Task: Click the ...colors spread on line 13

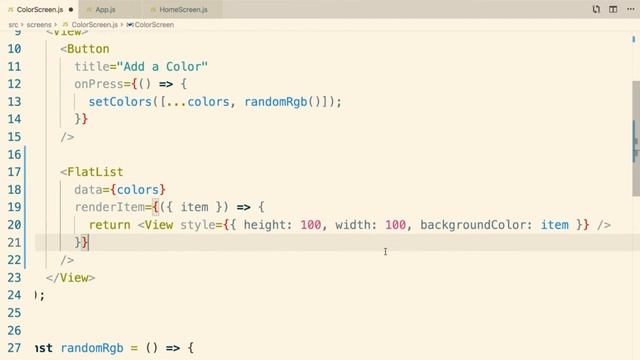Action: pyautogui.click(x=198, y=102)
